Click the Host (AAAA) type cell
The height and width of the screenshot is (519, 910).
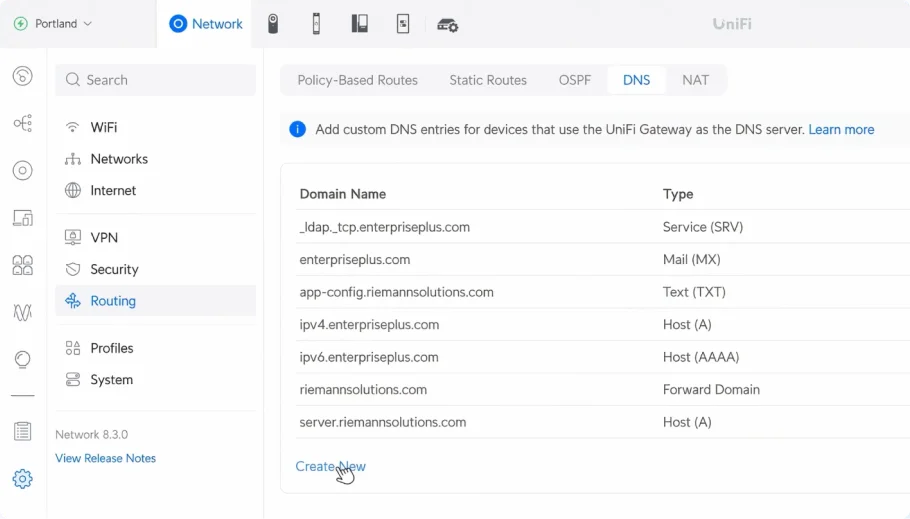(701, 357)
